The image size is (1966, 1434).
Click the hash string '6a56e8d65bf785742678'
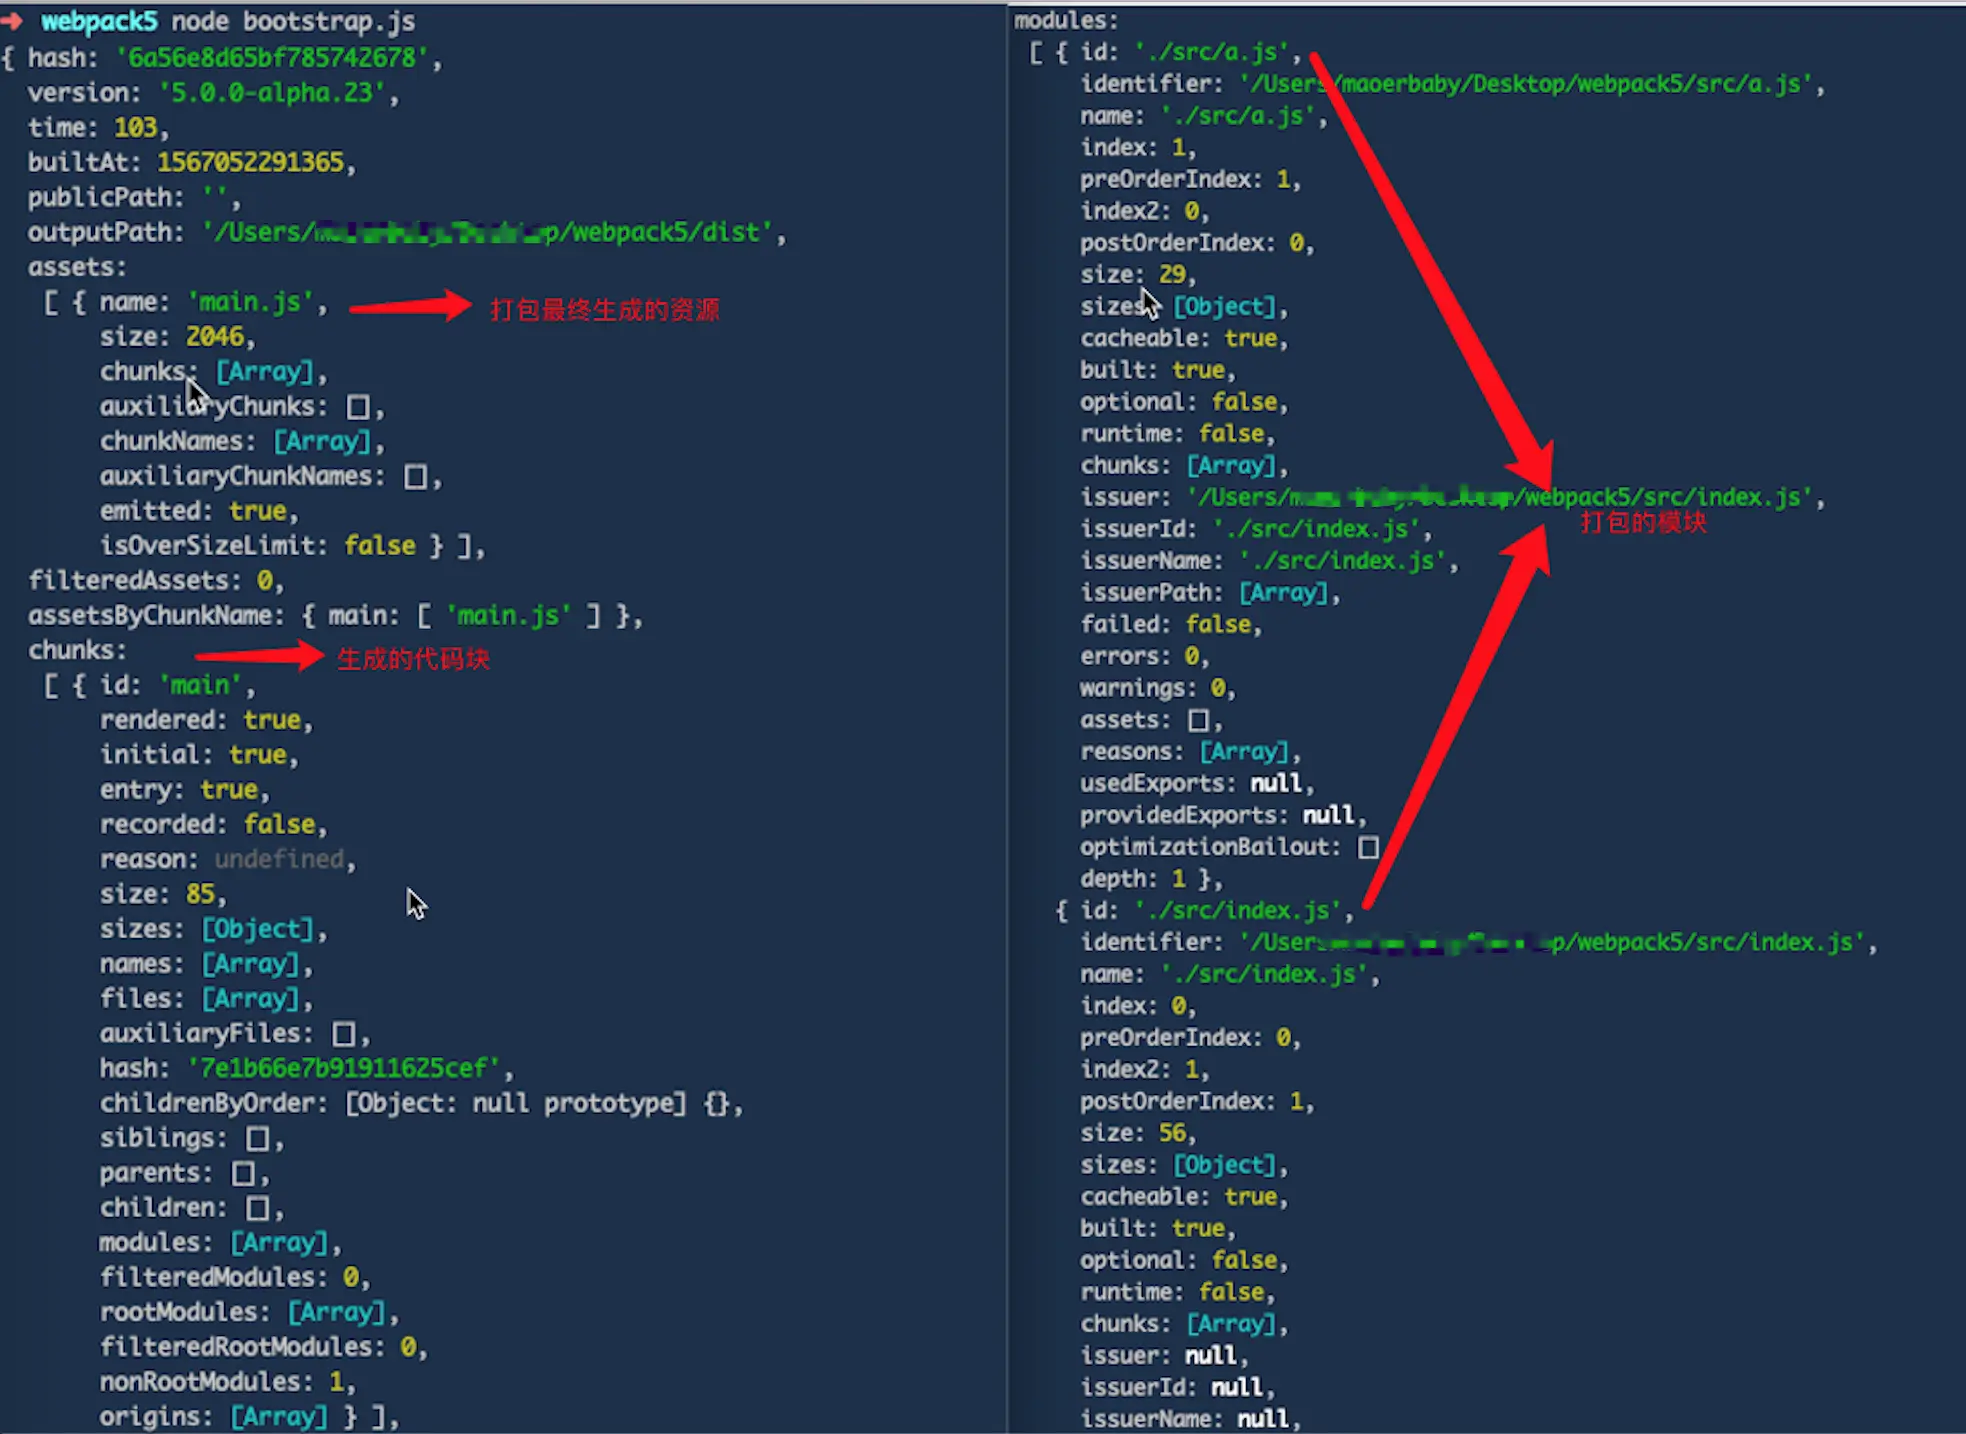(272, 57)
